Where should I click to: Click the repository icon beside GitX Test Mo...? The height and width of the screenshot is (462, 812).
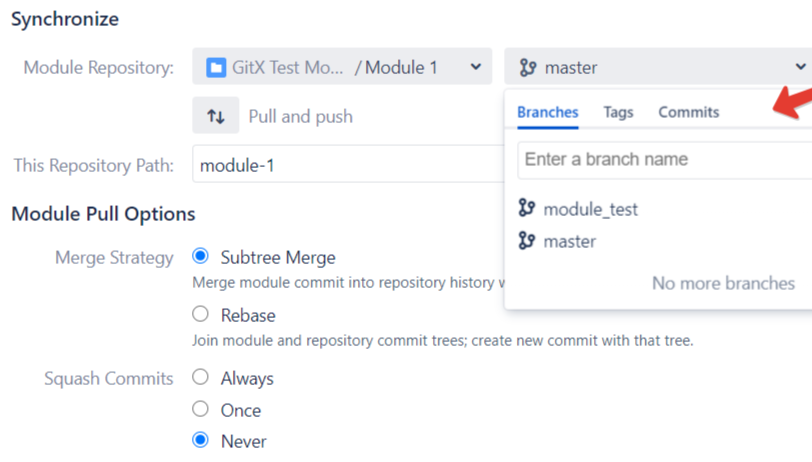click(215, 68)
